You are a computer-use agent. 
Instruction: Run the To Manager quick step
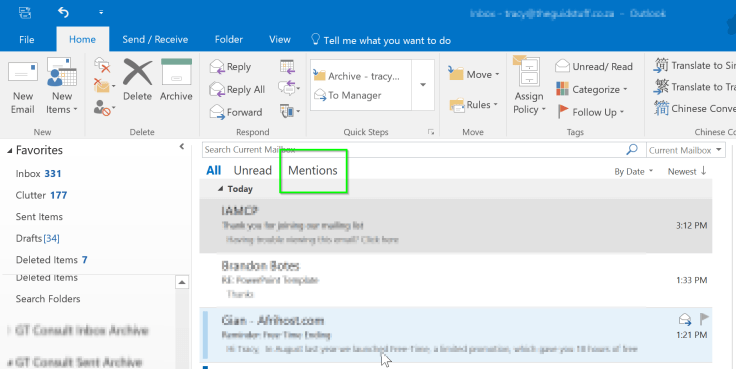tap(348, 95)
